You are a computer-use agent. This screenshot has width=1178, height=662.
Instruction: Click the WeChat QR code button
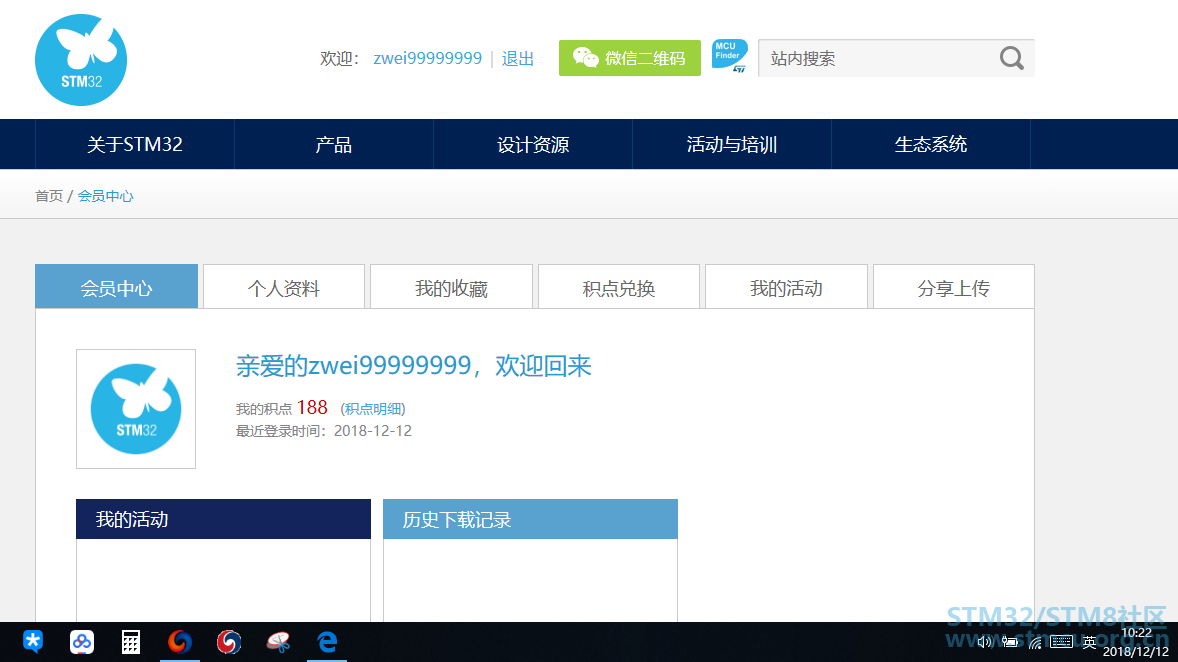pos(630,58)
